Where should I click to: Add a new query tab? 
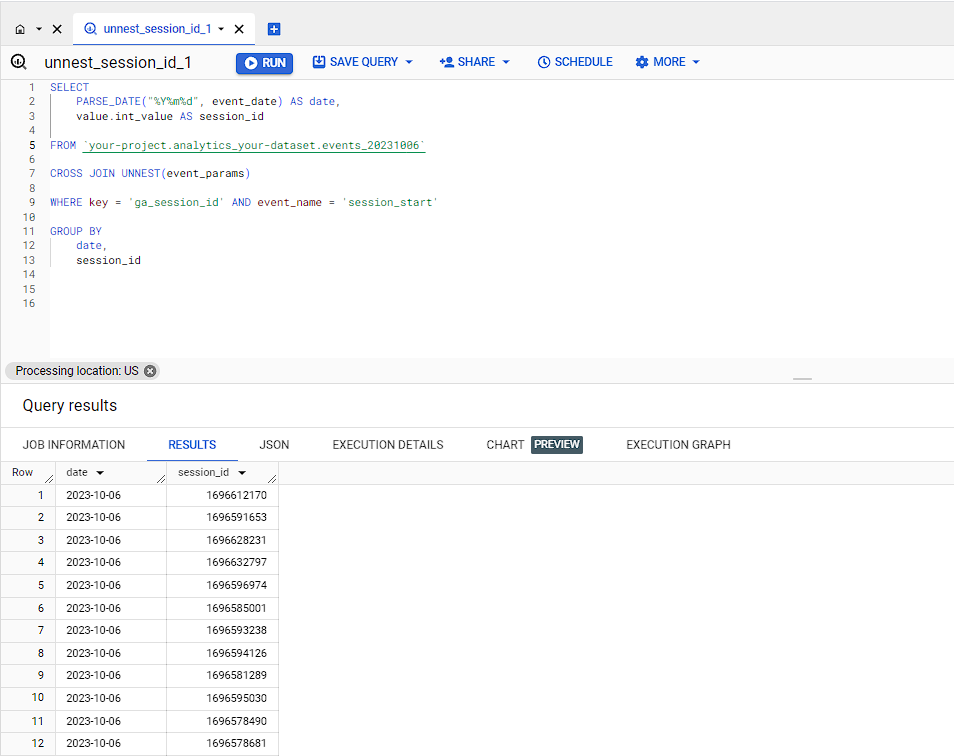coord(274,29)
